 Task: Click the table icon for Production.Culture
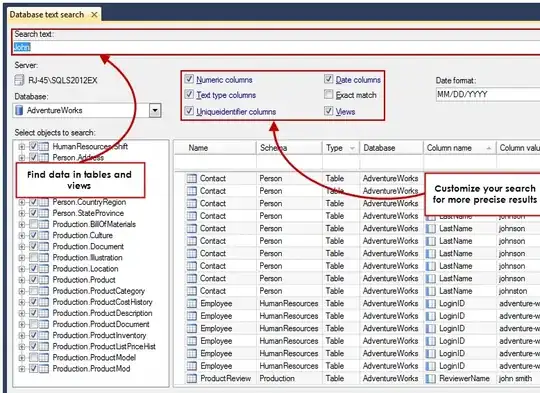pos(44,236)
